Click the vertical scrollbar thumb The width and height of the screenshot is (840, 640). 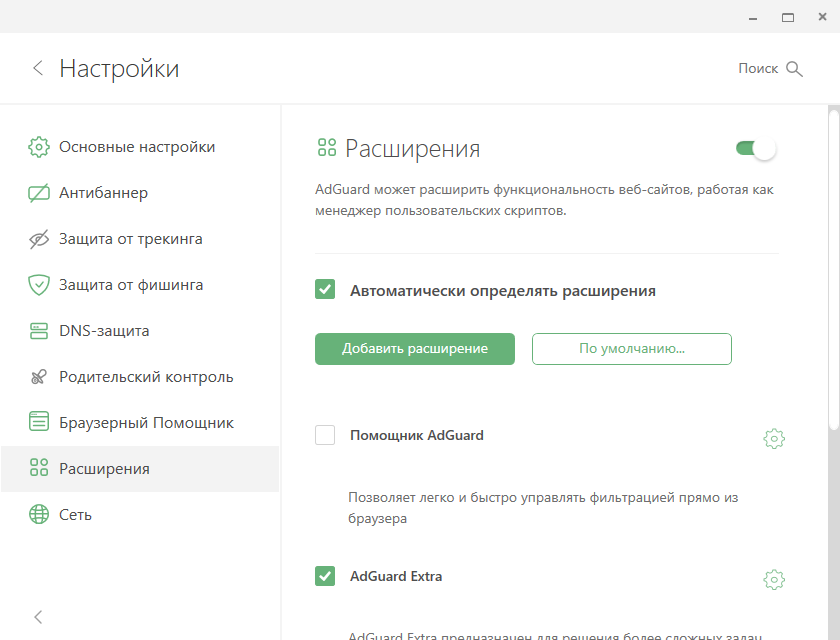[x=834, y=269]
